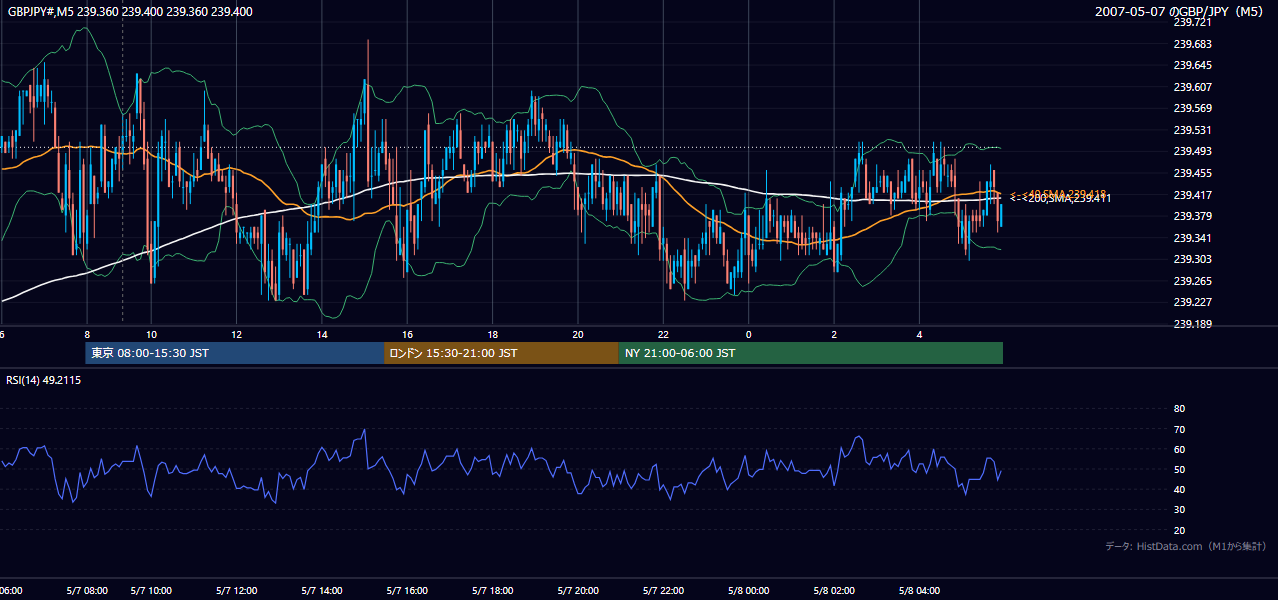This screenshot has height=600, width=1278.
Task: Click price level 239.569 on the axis
Action: 1192,109
